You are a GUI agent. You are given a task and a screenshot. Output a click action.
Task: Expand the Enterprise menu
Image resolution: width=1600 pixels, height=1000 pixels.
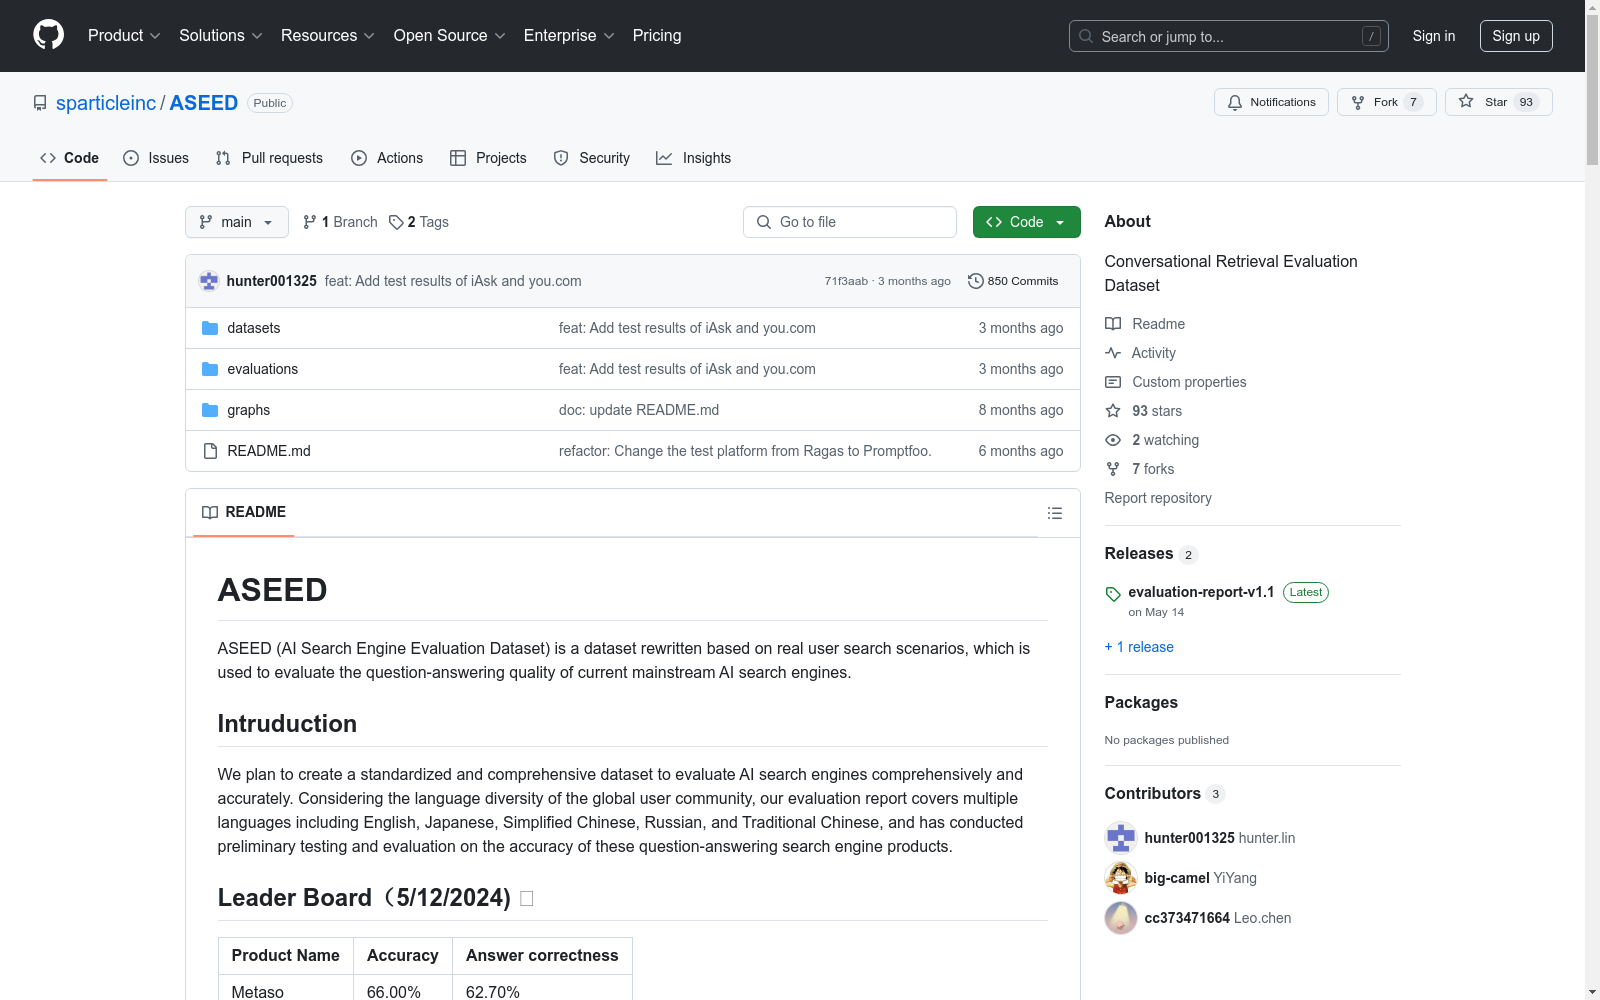569,36
